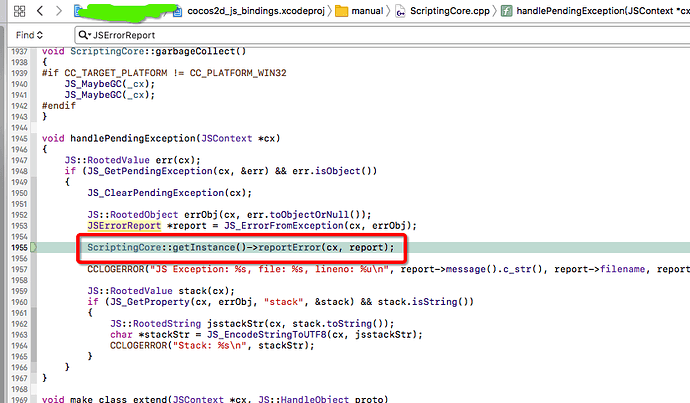This screenshot has width=690, height=403.
Task: Open cocos2d_js_bindings.xcodeproj breadcrumb
Action: [256, 11]
